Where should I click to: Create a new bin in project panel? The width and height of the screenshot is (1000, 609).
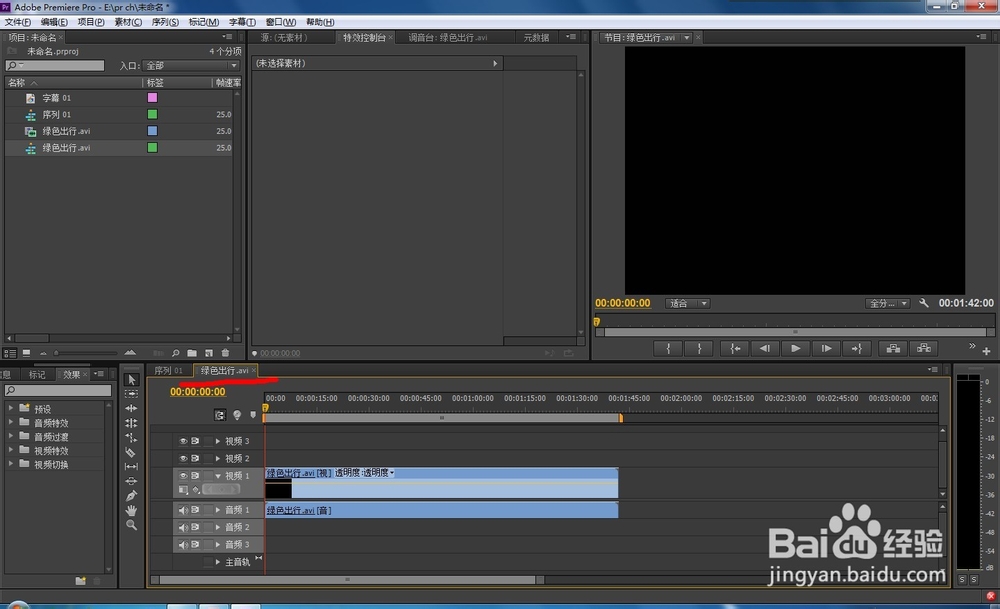click(x=192, y=353)
